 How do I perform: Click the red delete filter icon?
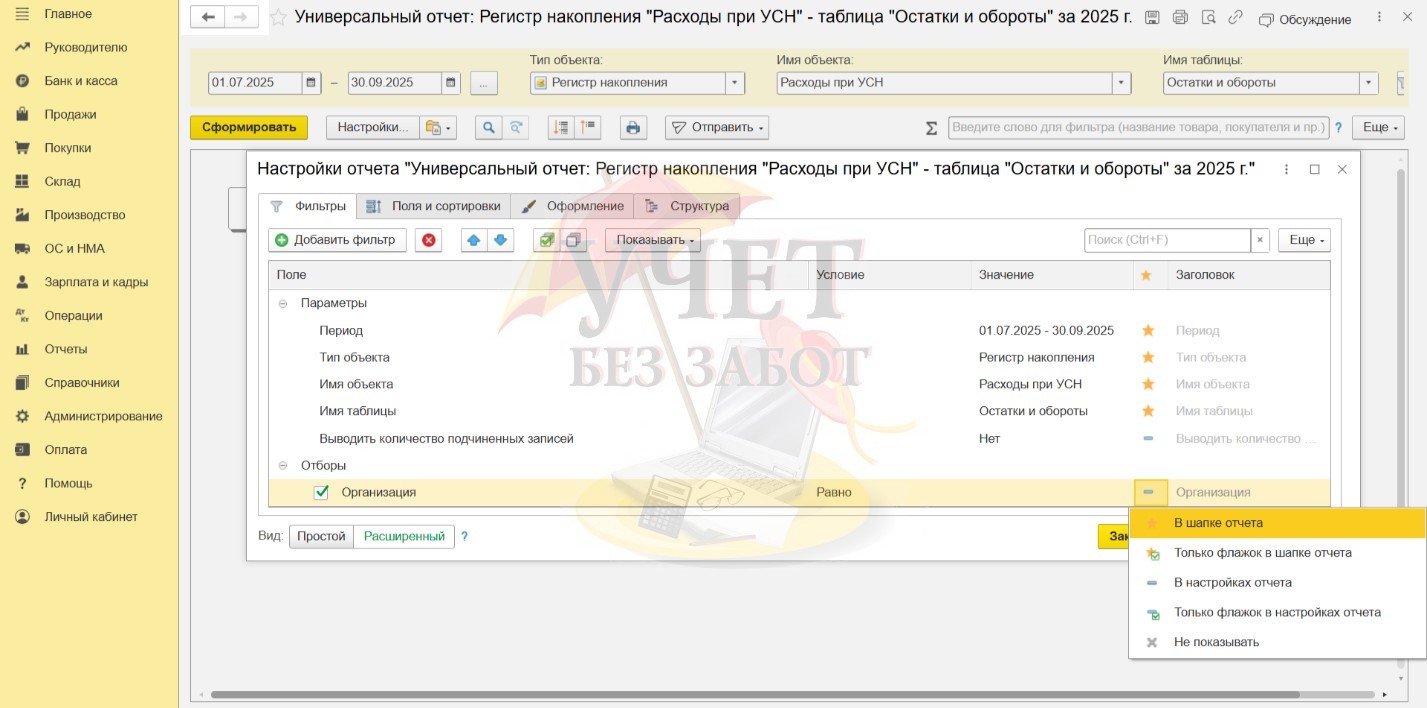coord(428,240)
